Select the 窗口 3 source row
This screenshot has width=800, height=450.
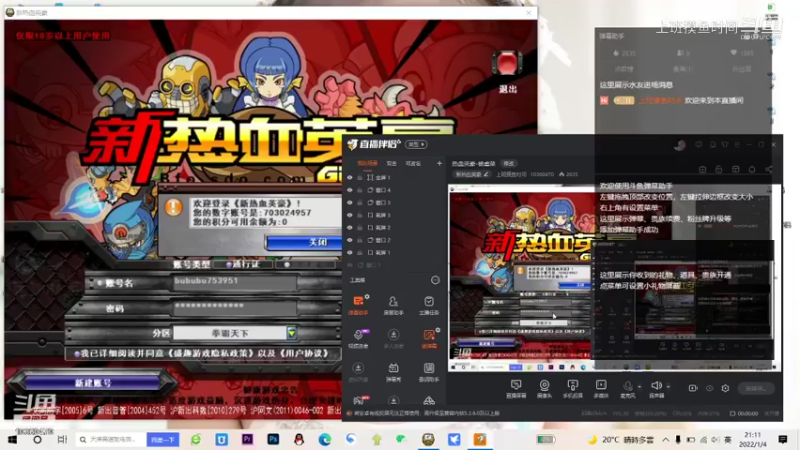[394, 203]
